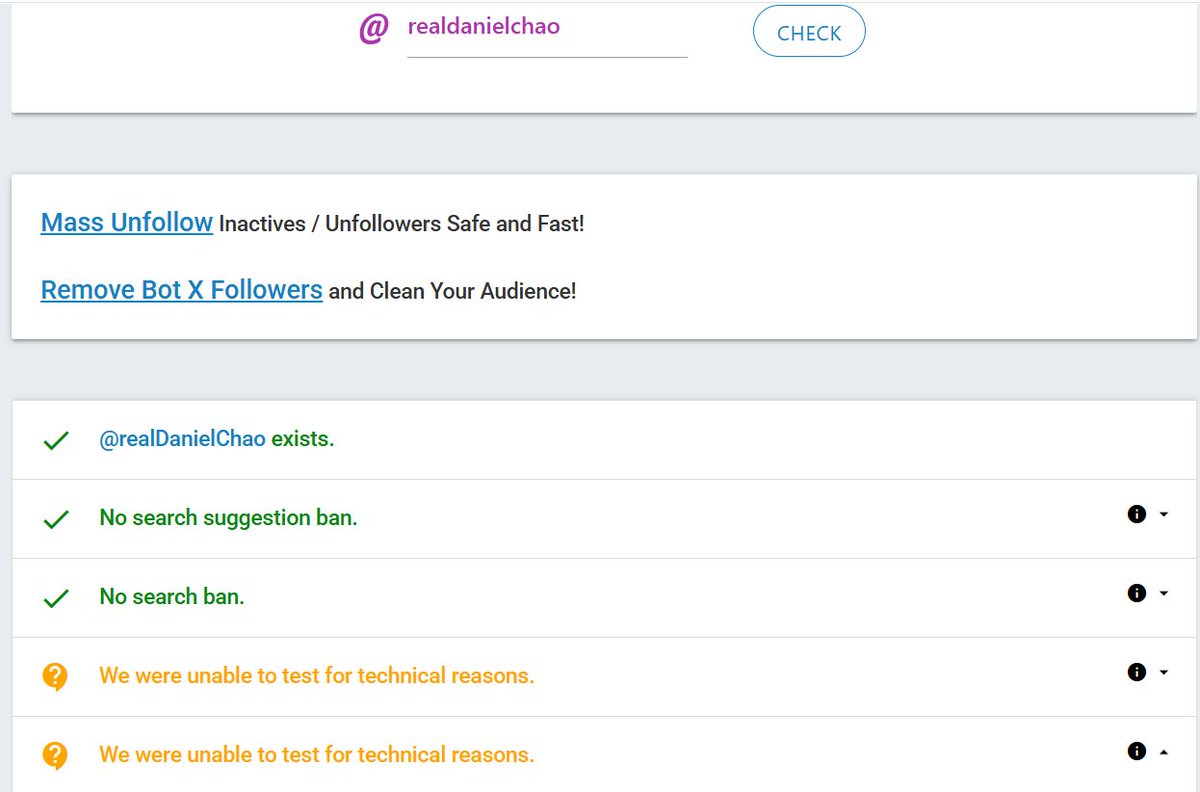Collapse the last unable-to-test row details

(1163, 752)
